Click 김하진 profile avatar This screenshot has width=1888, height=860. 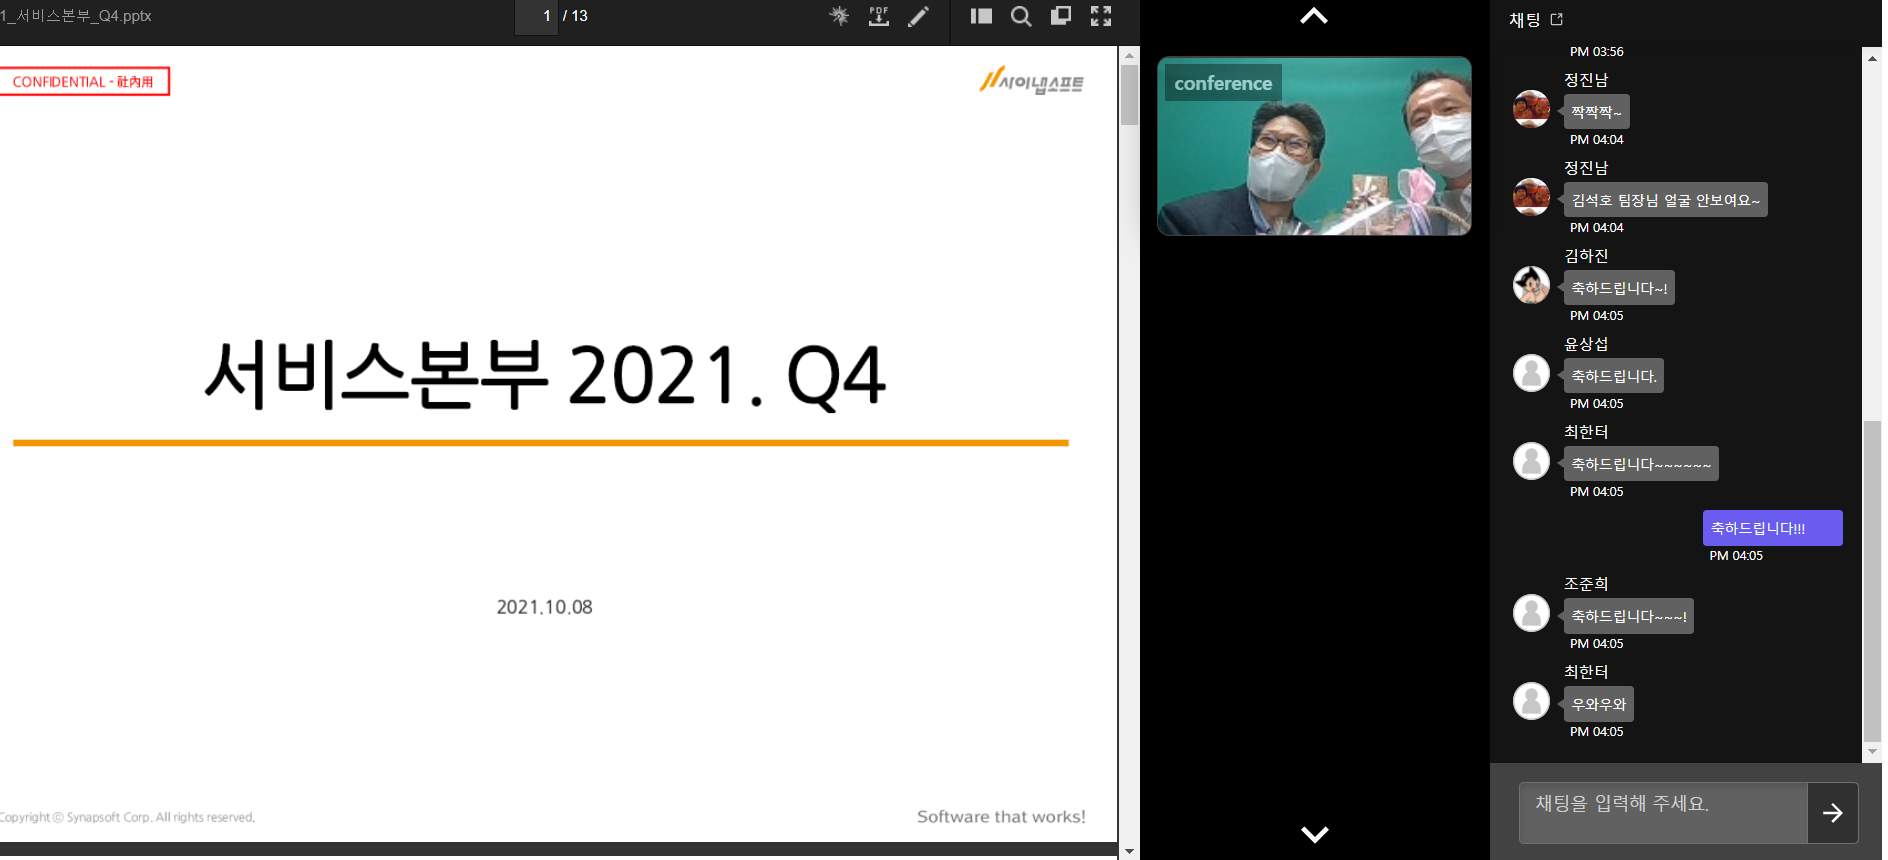click(x=1531, y=285)
